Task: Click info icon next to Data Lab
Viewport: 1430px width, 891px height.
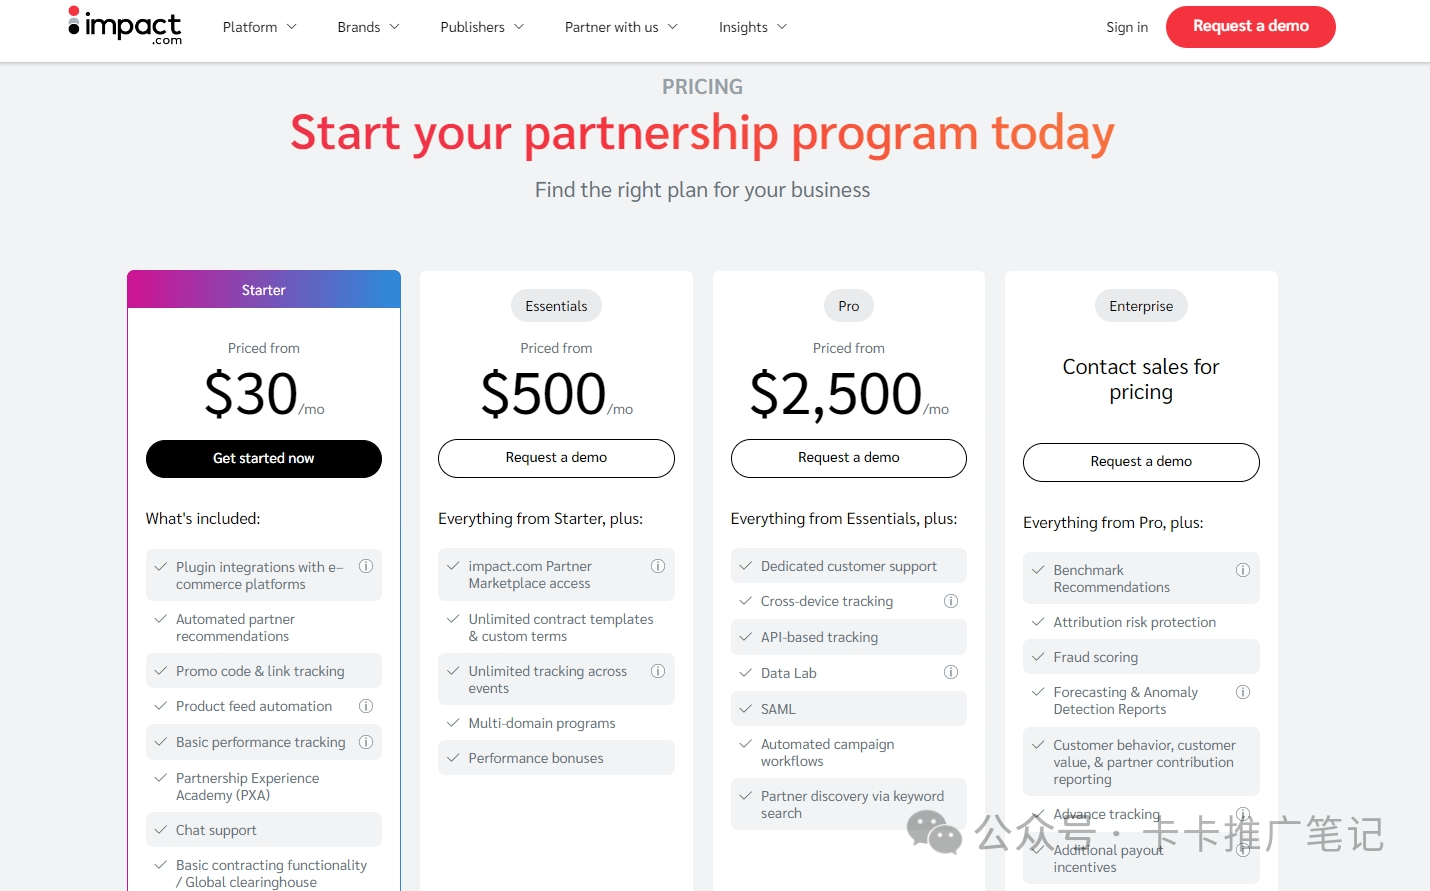Action: tap(951, 673)
